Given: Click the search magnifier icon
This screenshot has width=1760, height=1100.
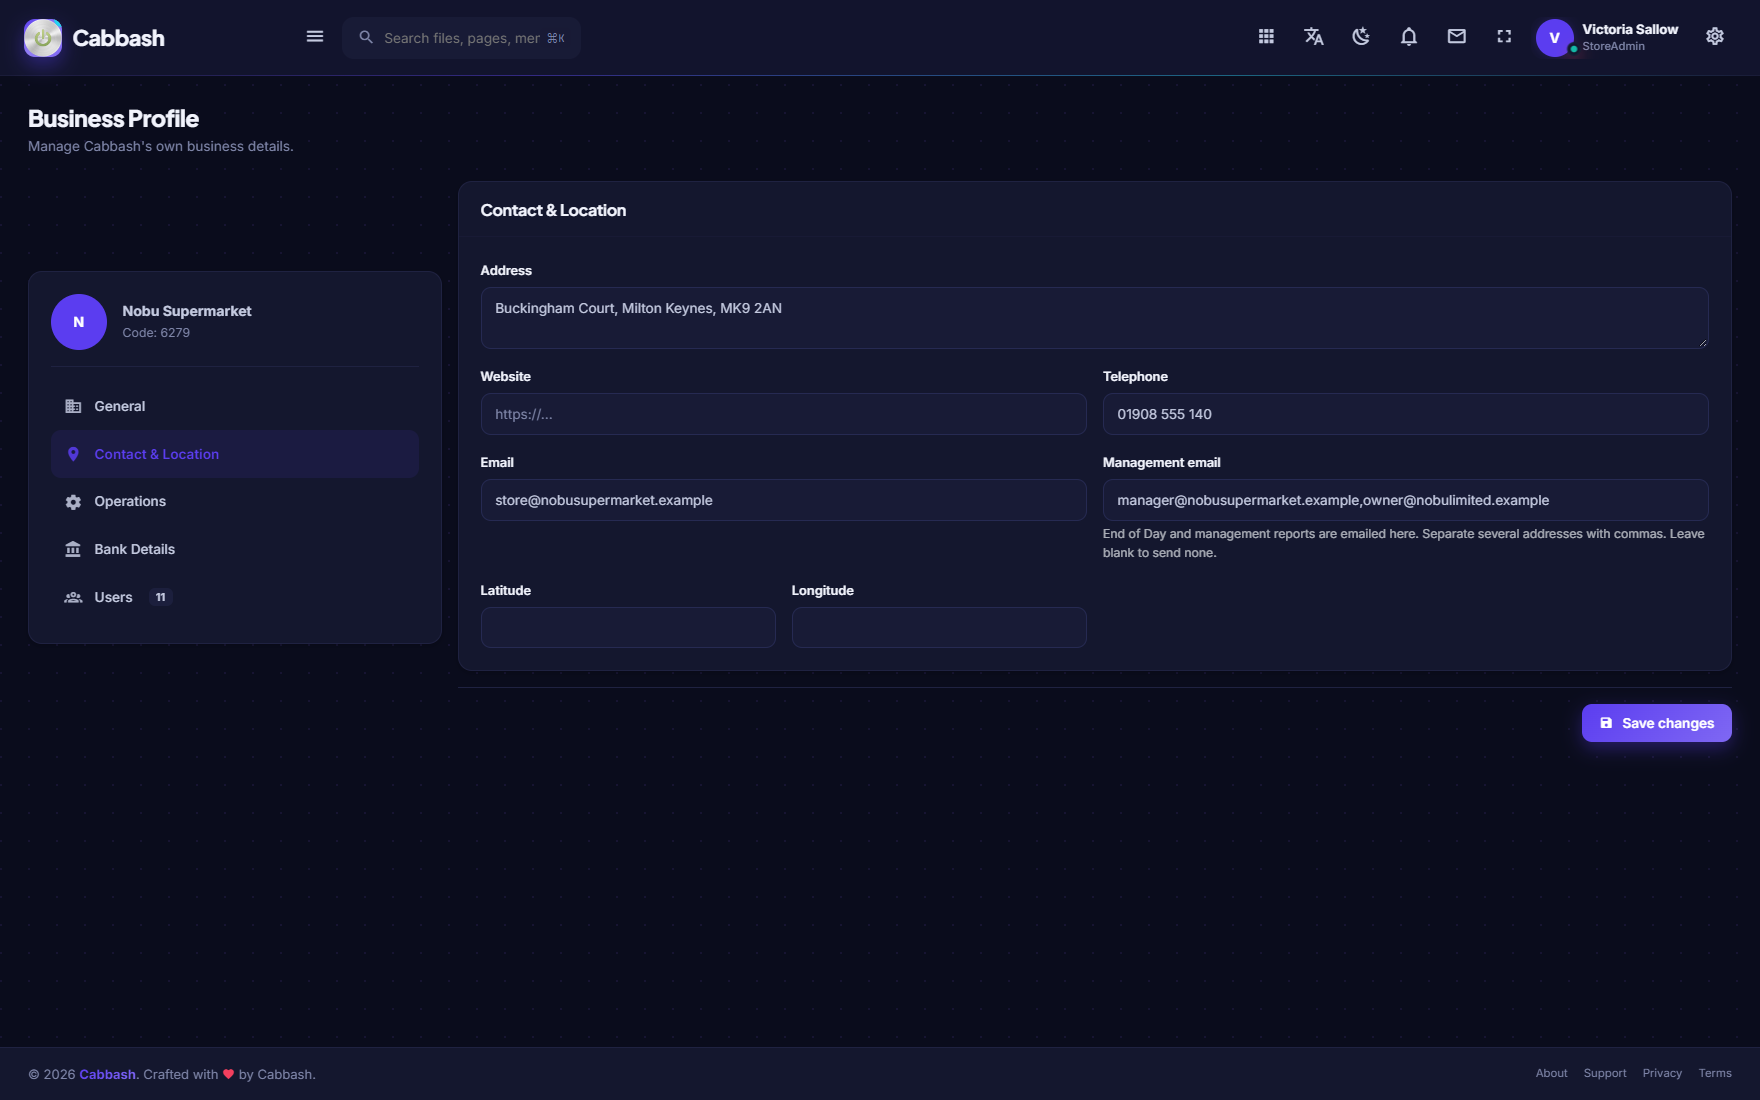Looking at the screenshot, I should [366, 37].
